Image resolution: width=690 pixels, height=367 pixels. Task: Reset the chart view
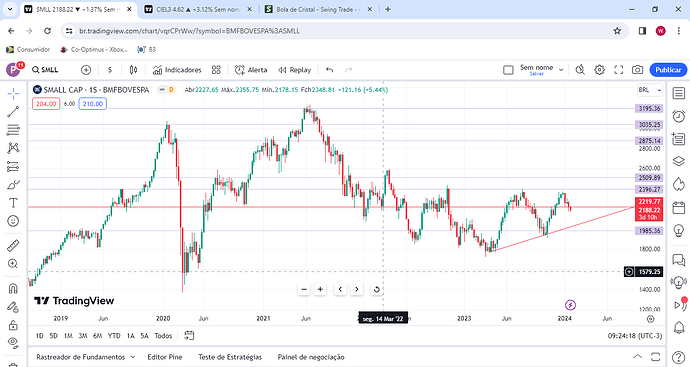coord(377,289)
